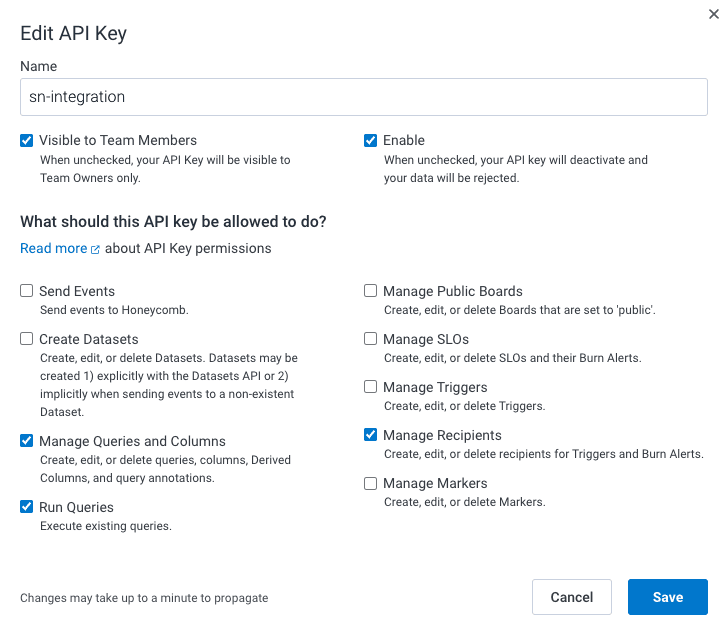This screenshot has width=727, height=633.
Task: Open the Read more permissions link
Action: pyautogui.click(x=54, y=248)
